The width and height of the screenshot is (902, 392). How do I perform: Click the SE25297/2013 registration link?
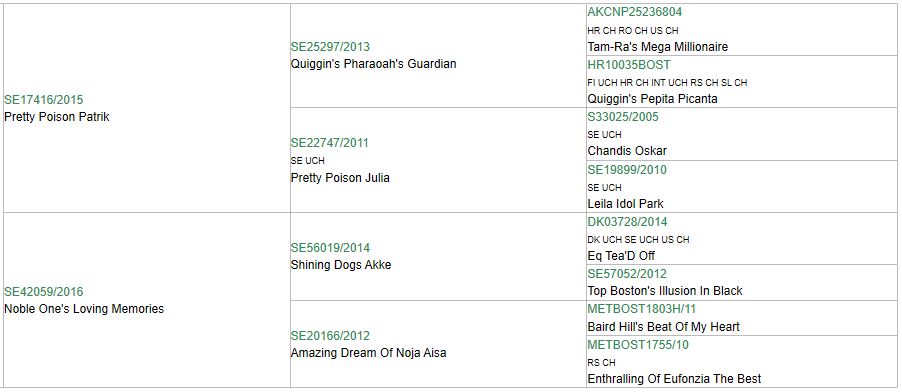click(x=330, y=47)
